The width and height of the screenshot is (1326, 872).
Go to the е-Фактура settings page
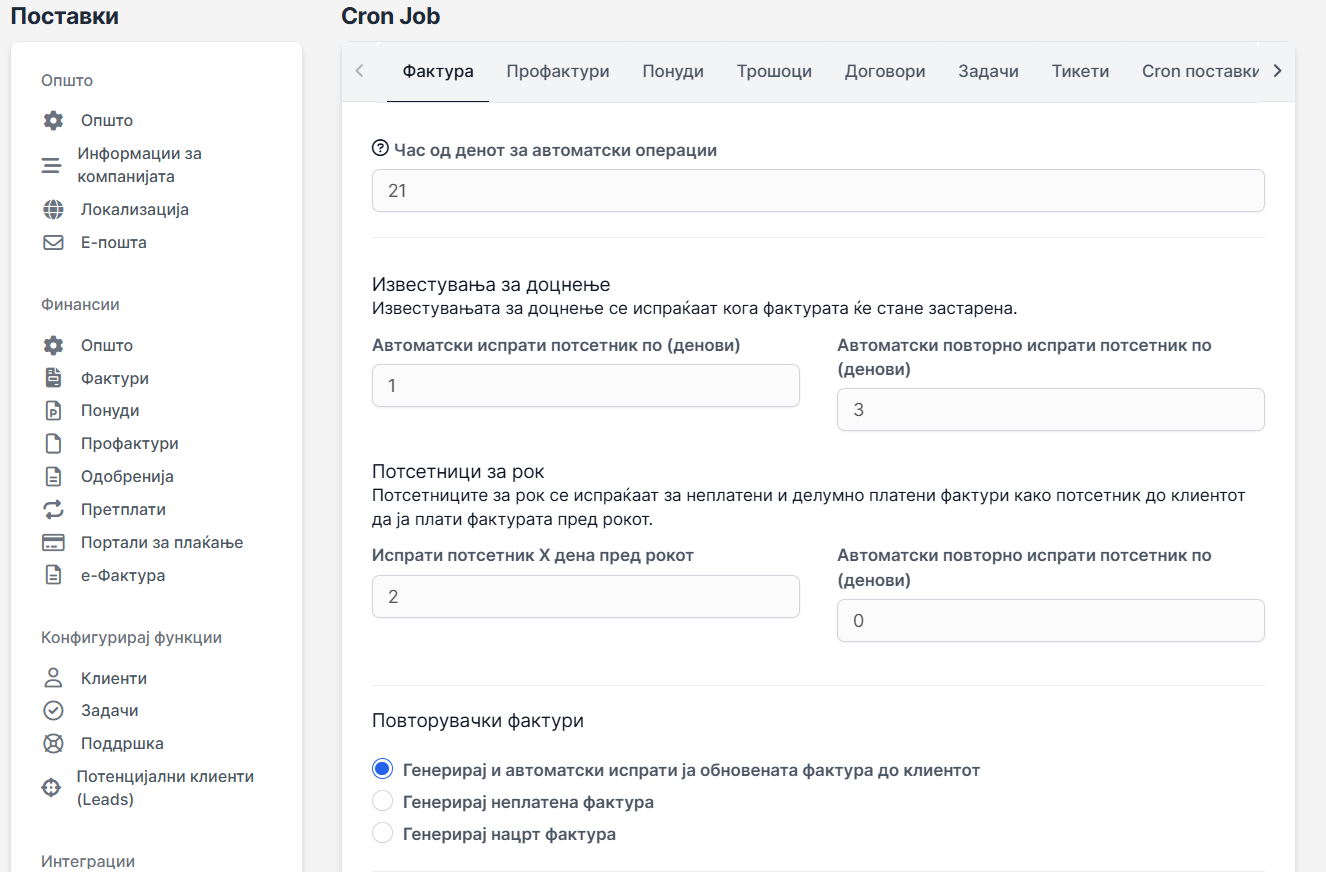tap(123, 576)
